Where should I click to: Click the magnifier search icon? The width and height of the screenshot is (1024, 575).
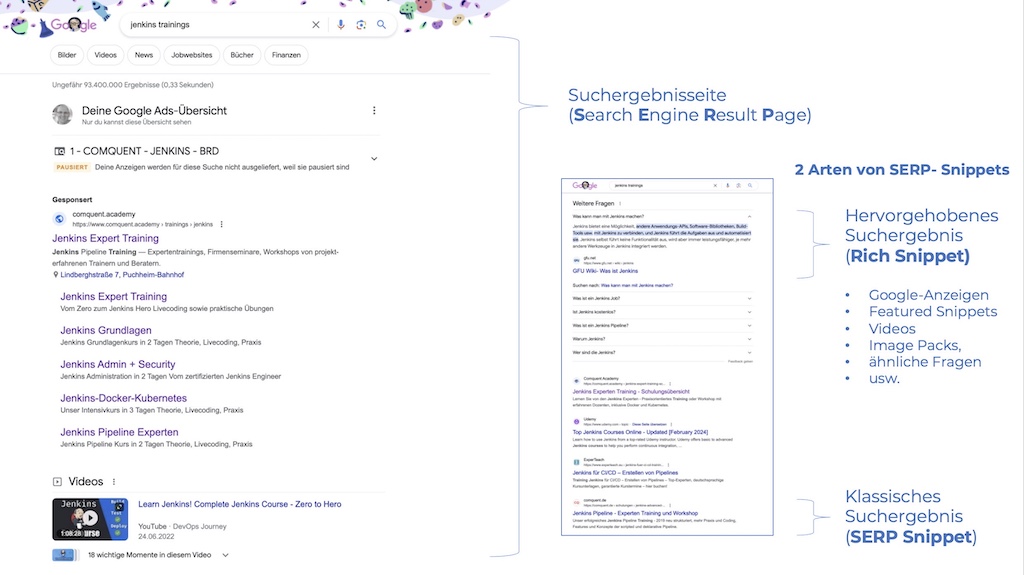tap(381, 25)
